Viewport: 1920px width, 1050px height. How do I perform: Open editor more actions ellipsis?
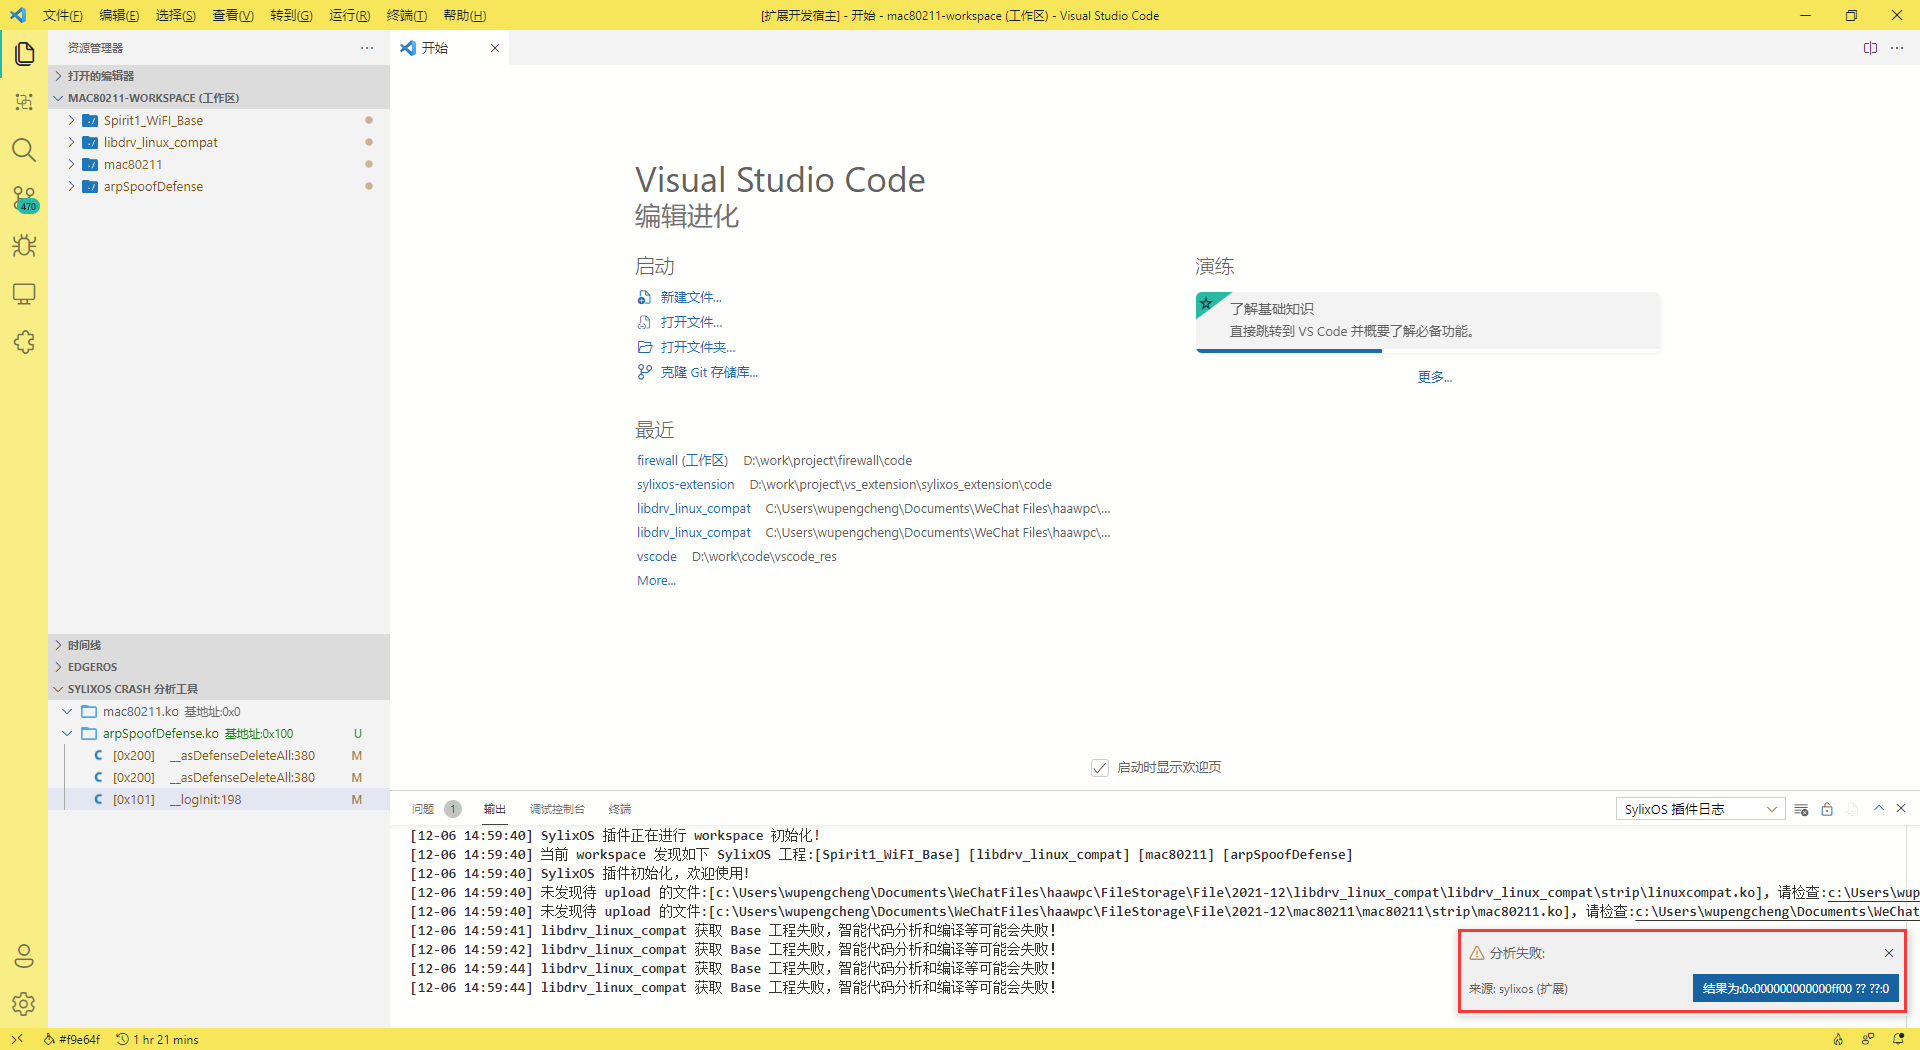[1897, 48]
